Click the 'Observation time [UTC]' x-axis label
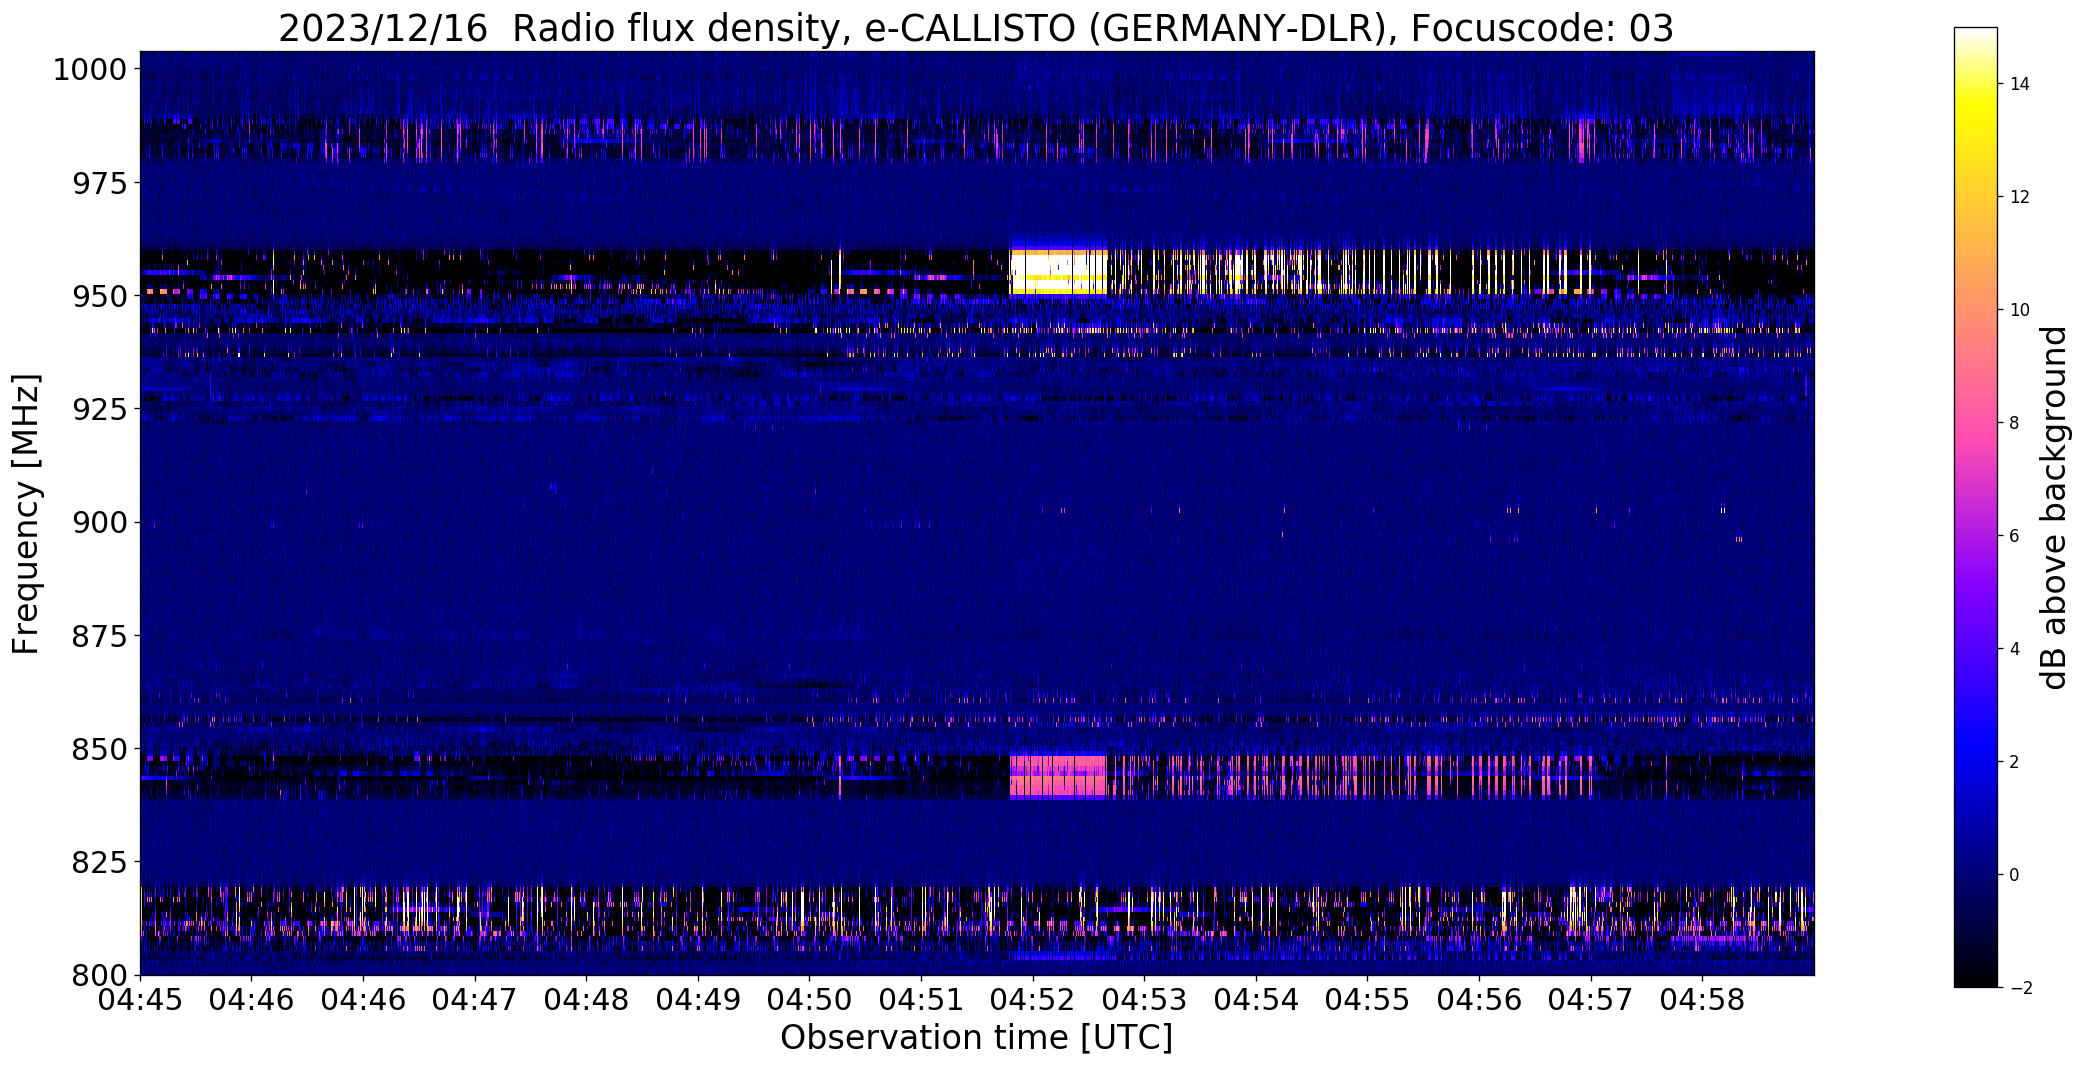This screenshot has width=2085, height=1067. 976,1038
